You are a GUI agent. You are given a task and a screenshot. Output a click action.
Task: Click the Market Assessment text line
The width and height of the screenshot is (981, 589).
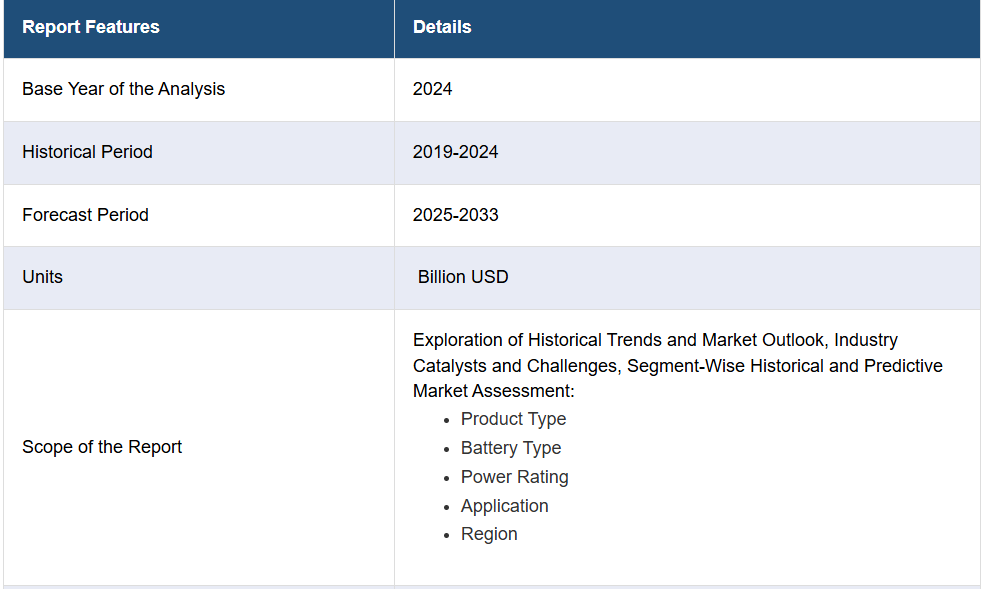[x=494, y=391]
